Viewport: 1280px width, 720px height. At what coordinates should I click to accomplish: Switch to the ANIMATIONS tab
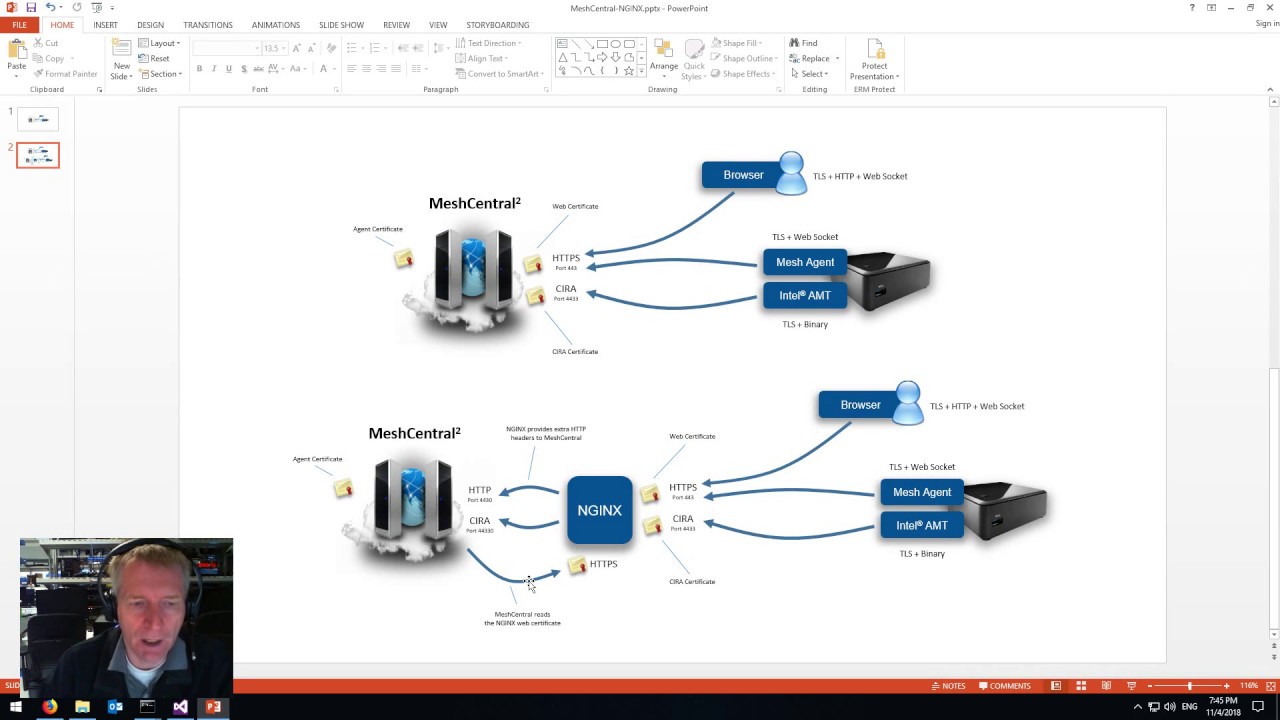tap(276, 25)
